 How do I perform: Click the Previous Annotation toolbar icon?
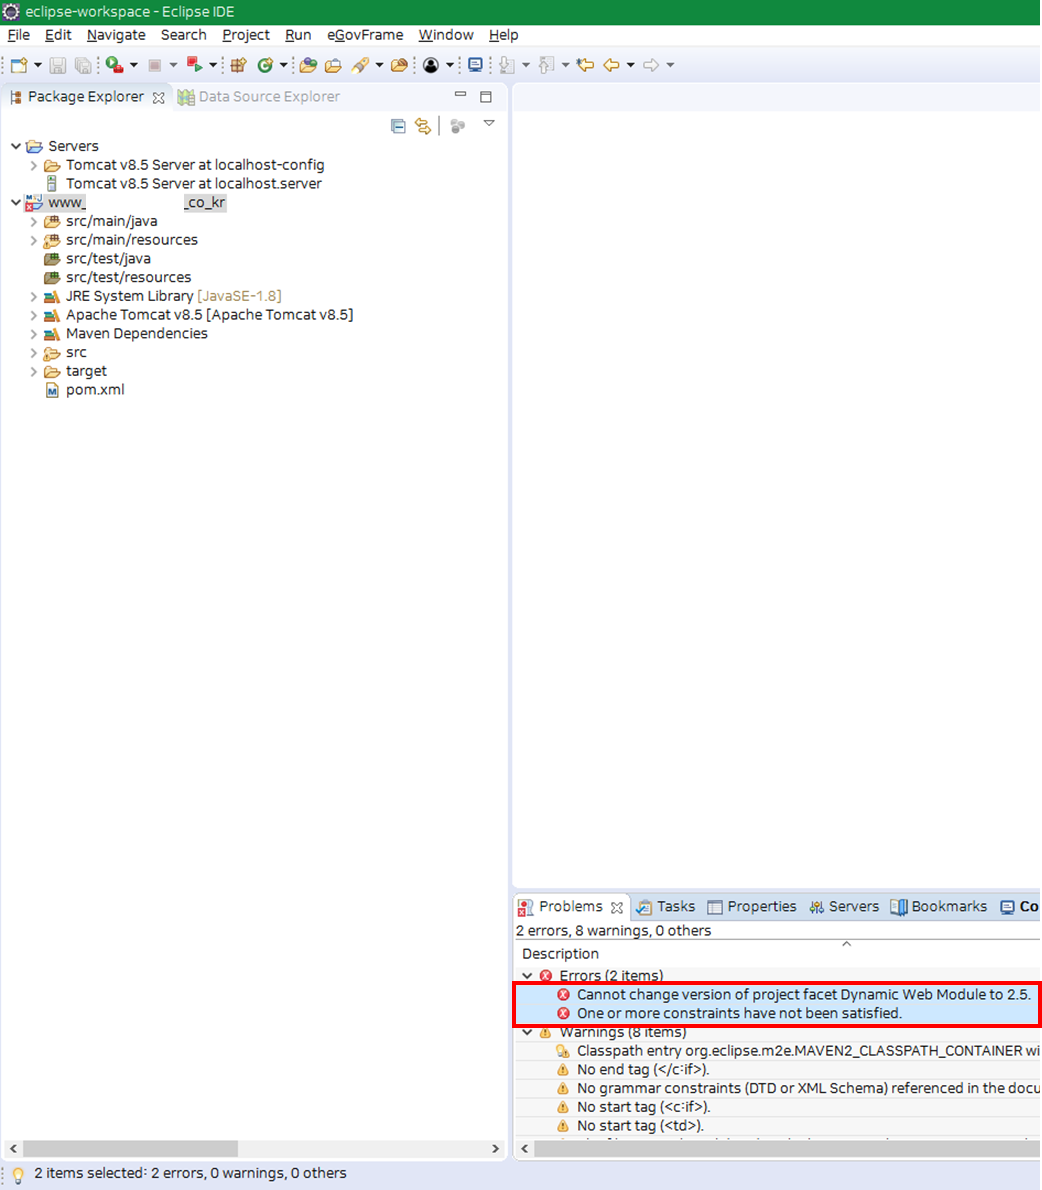[x=546, y=65]
